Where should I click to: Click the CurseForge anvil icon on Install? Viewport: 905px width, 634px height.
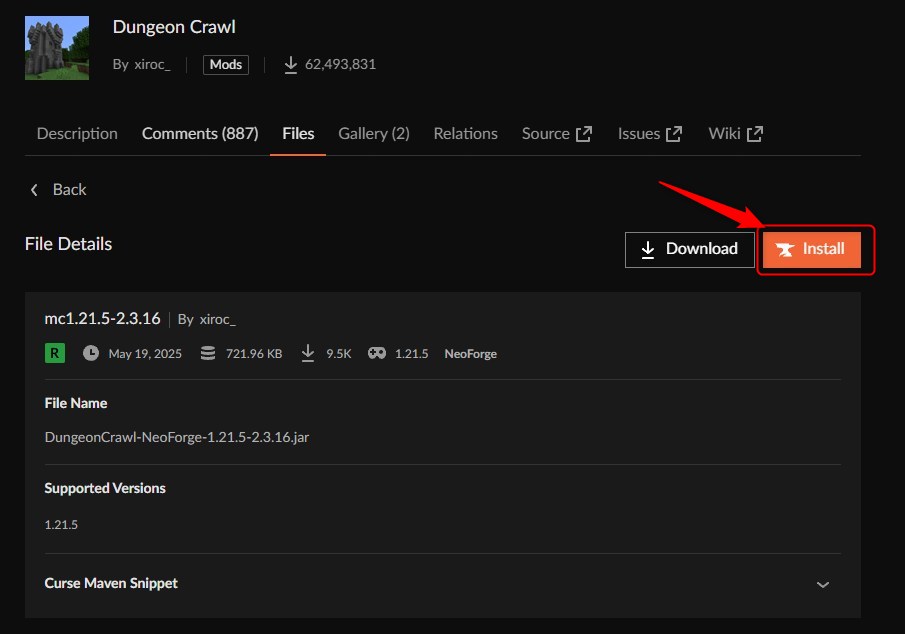point(785,249)
